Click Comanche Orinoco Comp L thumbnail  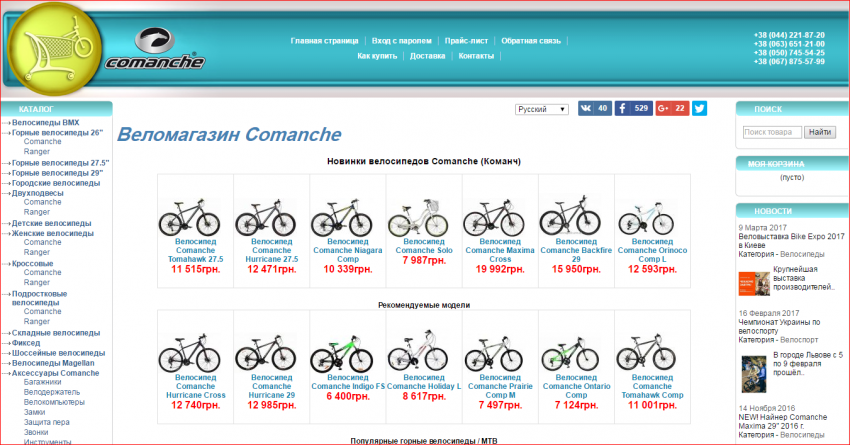pyautogui.click(x=646, y=217)
